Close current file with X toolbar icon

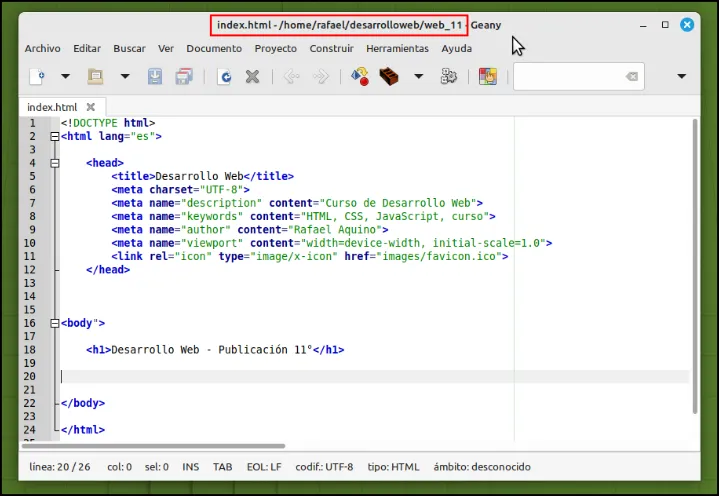point(252,76)
